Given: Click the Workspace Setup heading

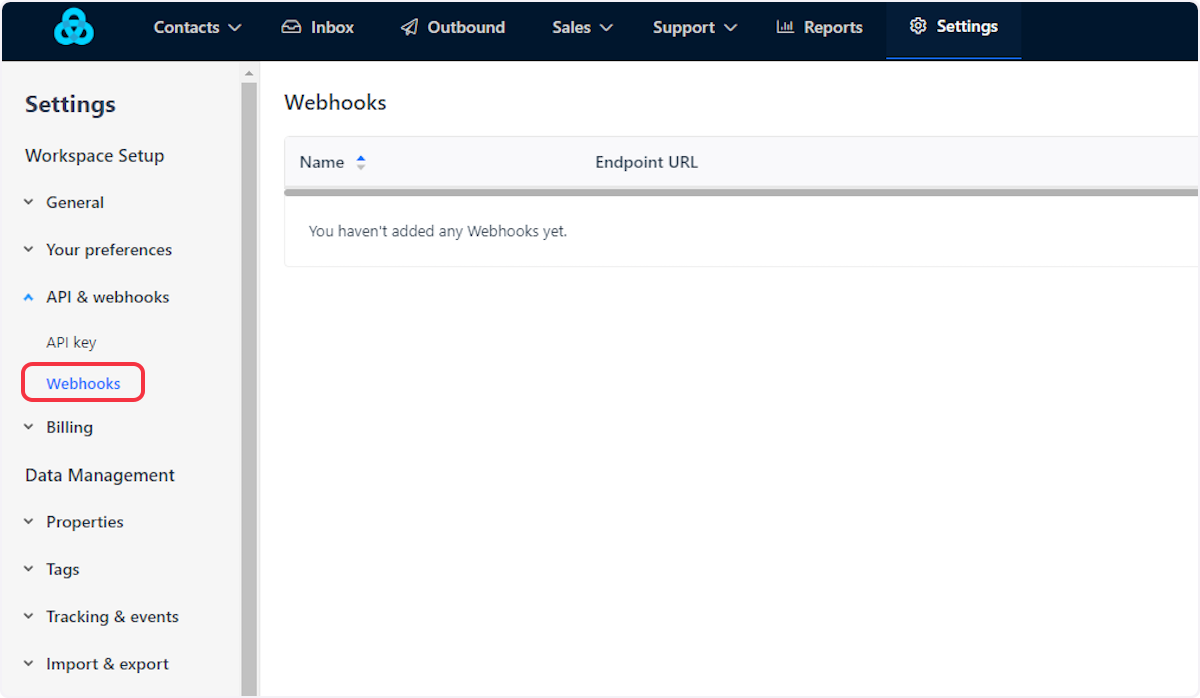Looking at the screenshot, I should 95,155.
